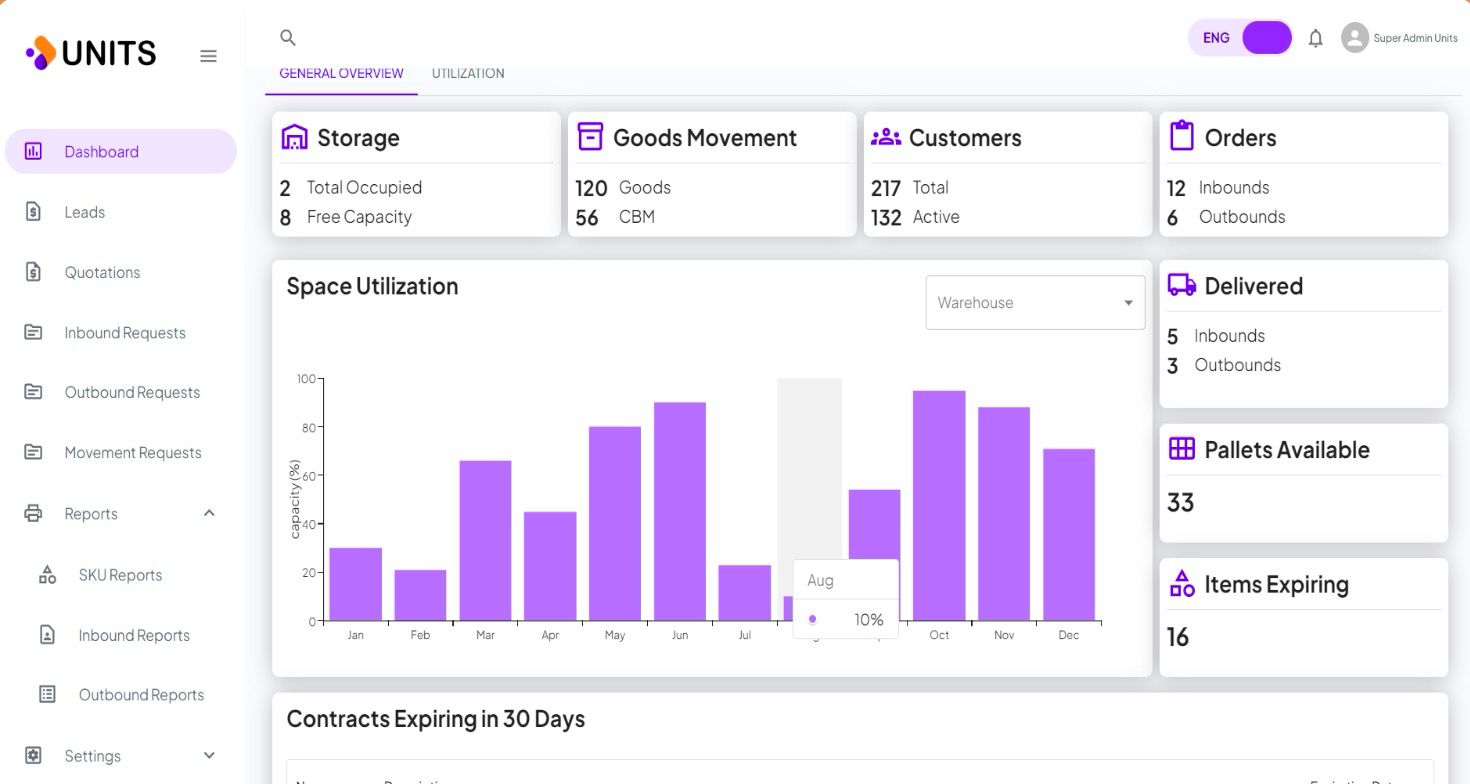Click the Delivered truck icon
Screen dimensions: 1470x784
(1182, 285)
